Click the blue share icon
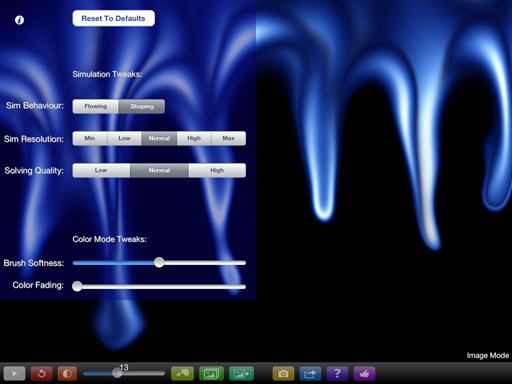512x384 pixels. pos(310,373)
